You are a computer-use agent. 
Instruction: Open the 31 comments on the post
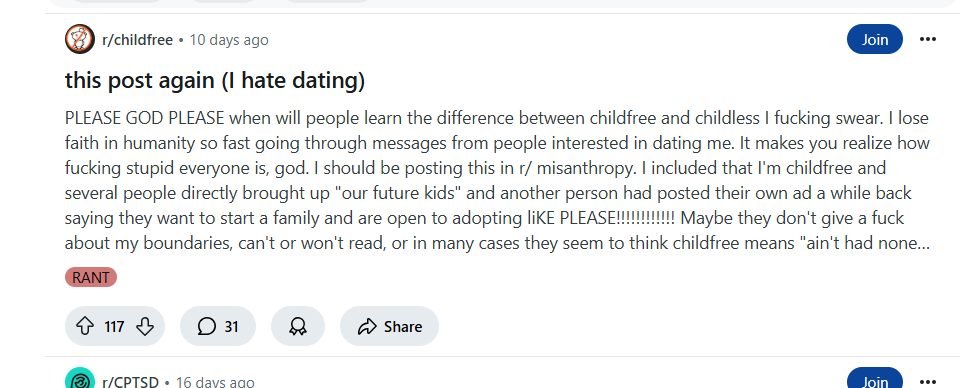(x=218, y=326)
